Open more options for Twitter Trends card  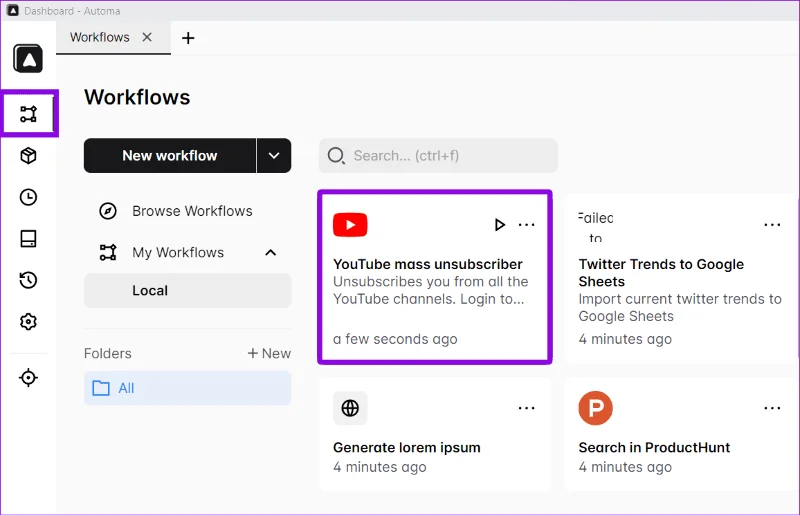(772, 225)
